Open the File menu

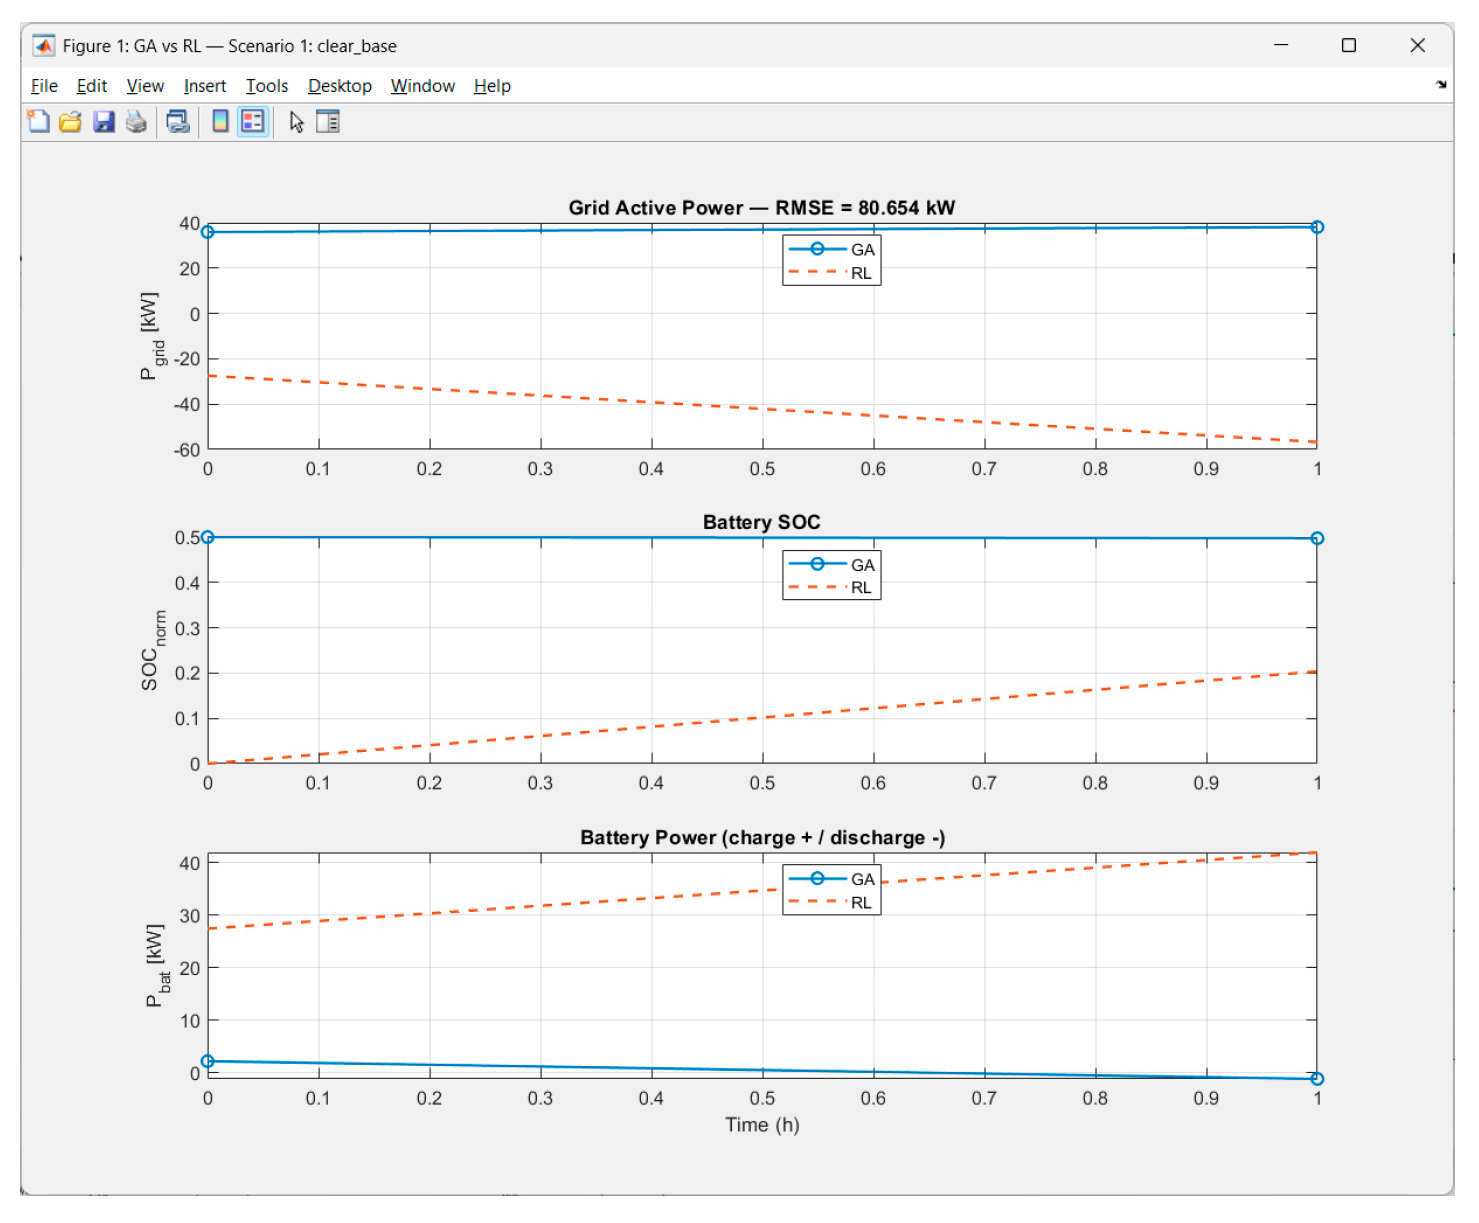pos(44,86)
